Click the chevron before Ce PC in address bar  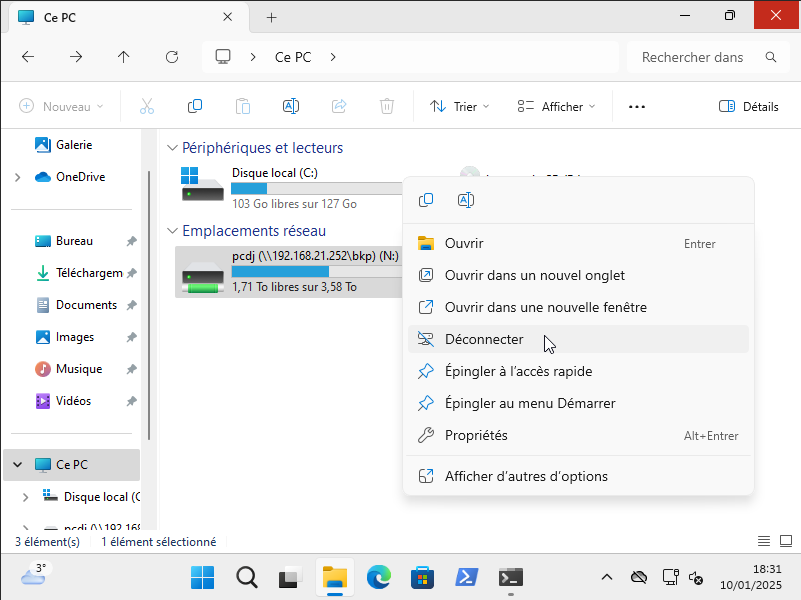[253, 57]
